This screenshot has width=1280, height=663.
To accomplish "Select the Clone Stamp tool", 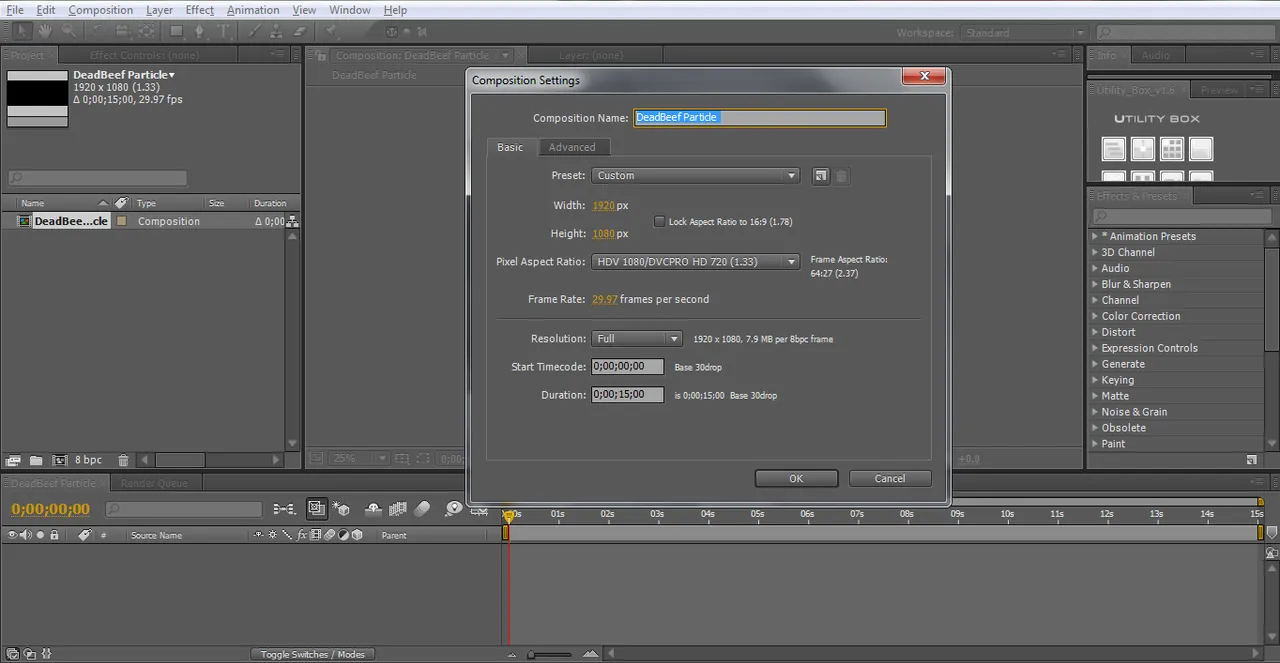I will pyautogui.click(x=278, y=32).
